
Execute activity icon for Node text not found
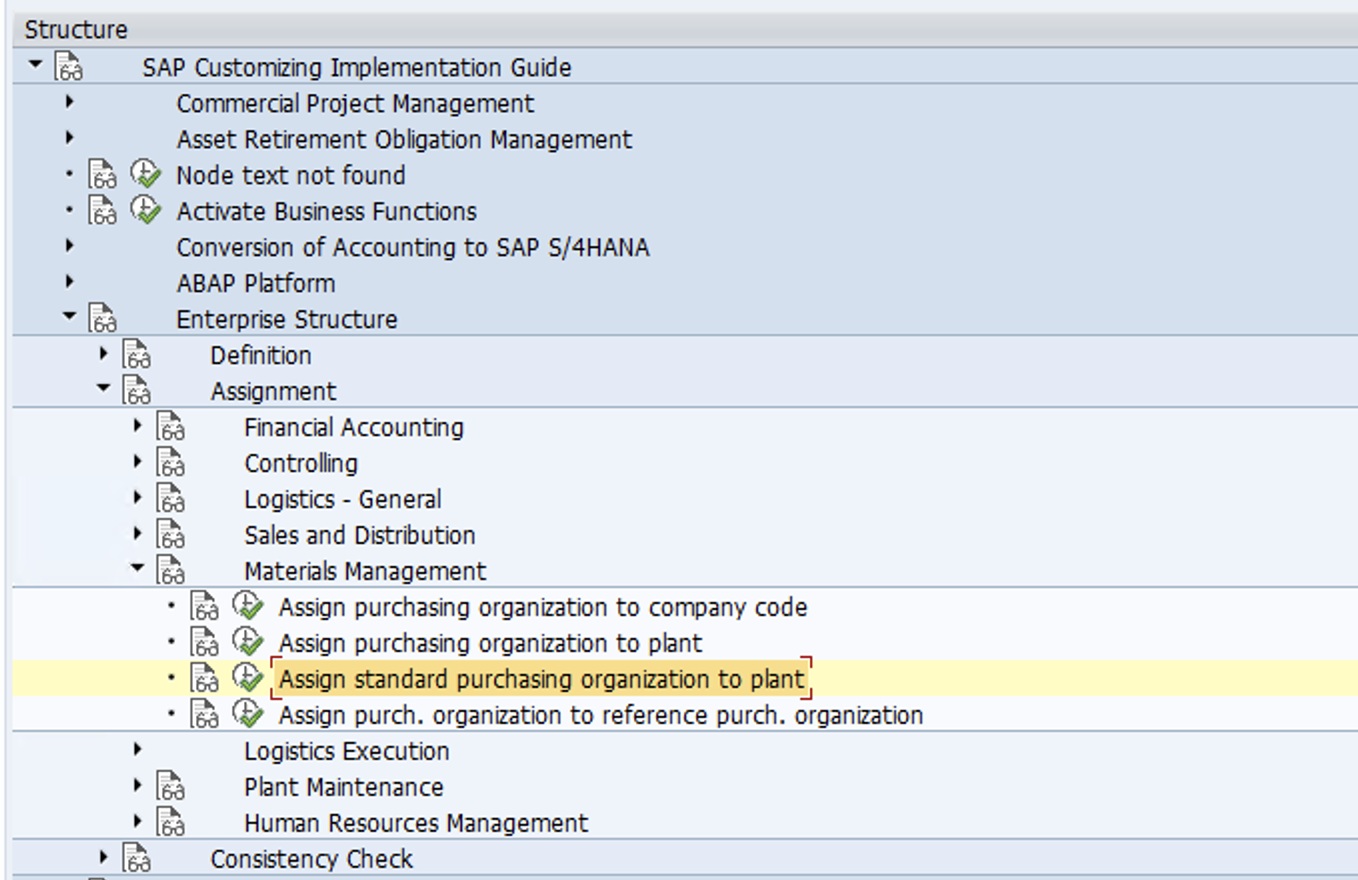coord(146,175)
